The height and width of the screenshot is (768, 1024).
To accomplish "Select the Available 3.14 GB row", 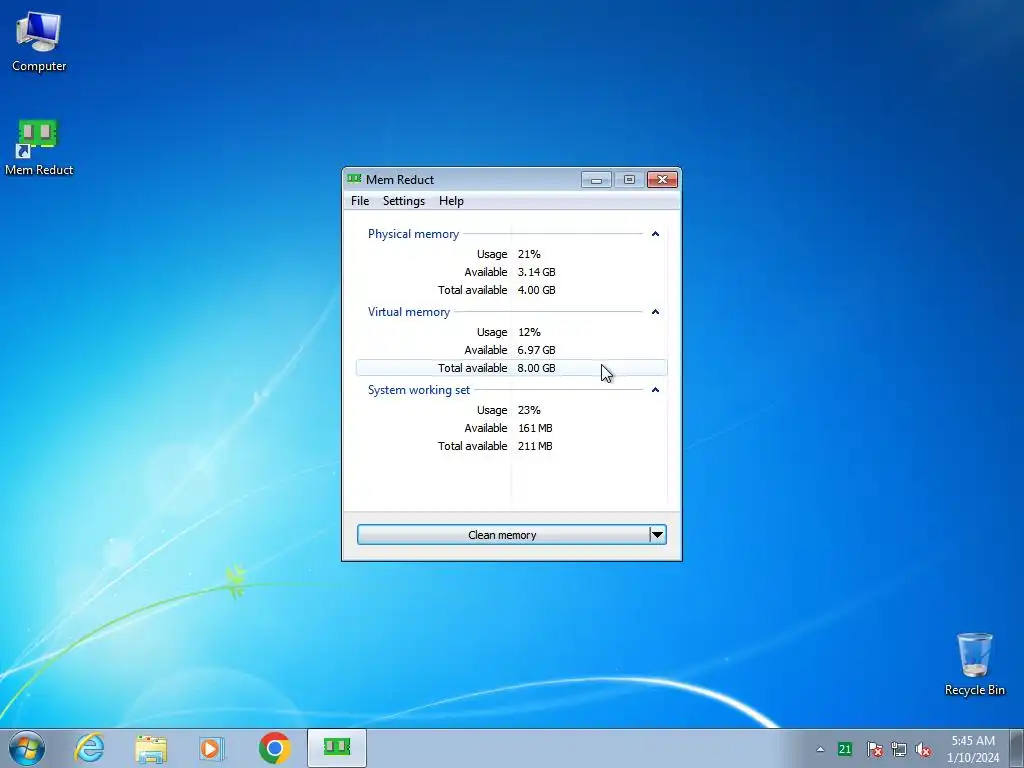I will click(x=511, y=272).
